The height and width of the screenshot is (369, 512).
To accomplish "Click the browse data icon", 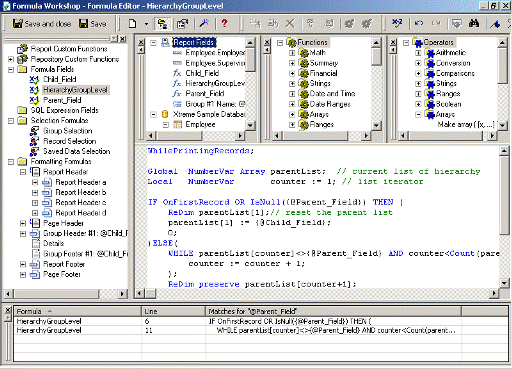I will (x=456, y=24).
